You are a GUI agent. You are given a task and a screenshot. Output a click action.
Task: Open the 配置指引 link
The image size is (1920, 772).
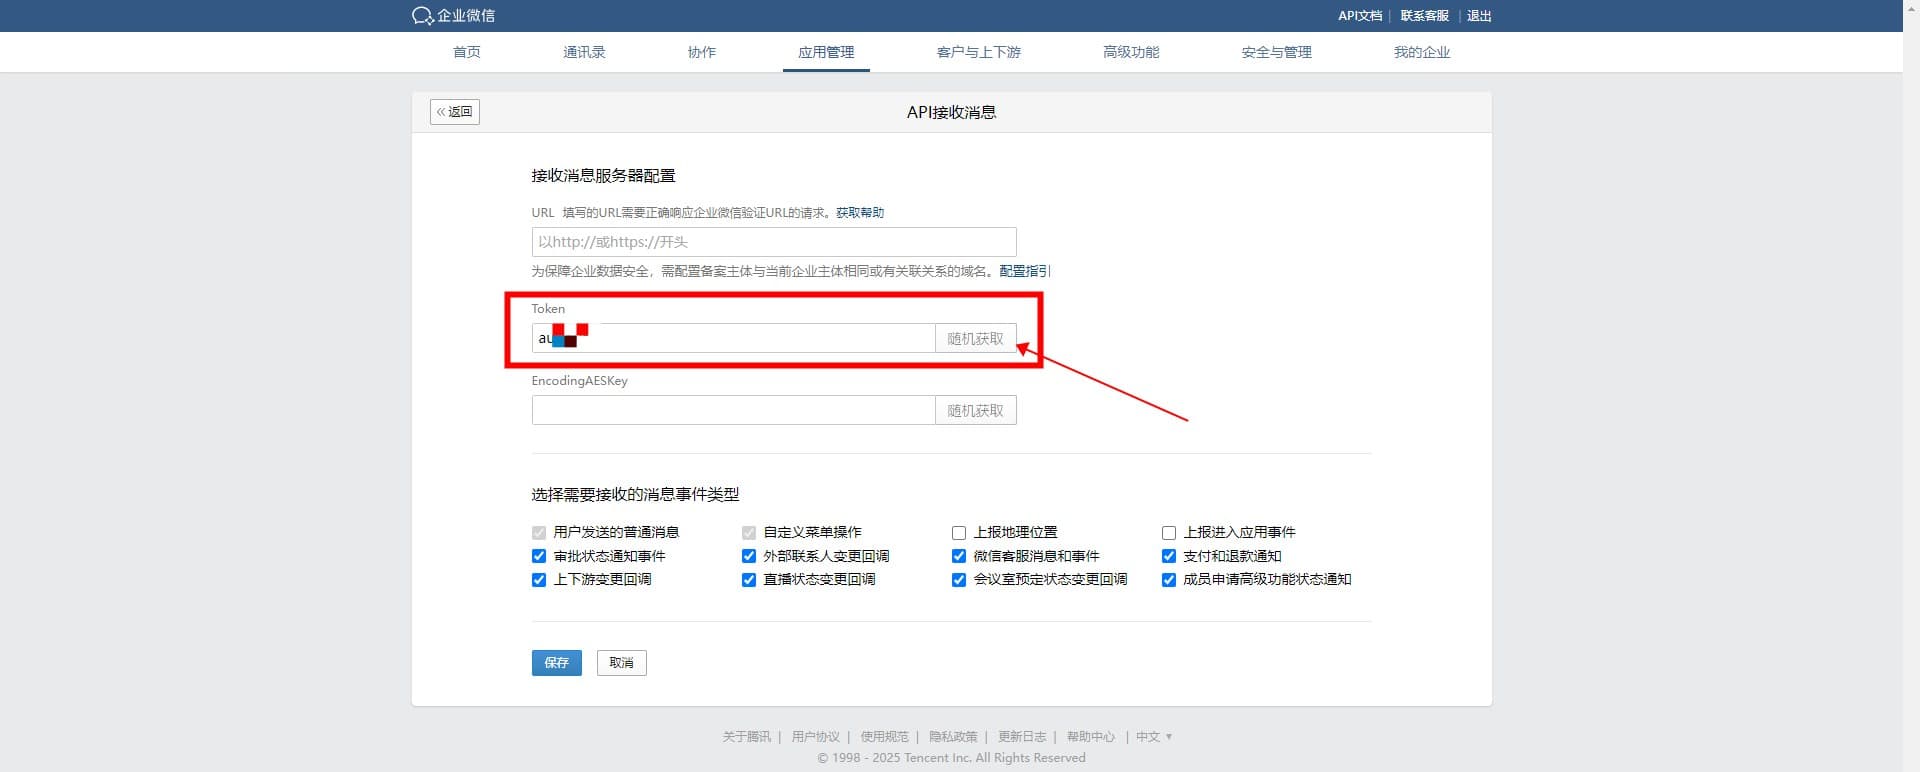point(1025,271)
